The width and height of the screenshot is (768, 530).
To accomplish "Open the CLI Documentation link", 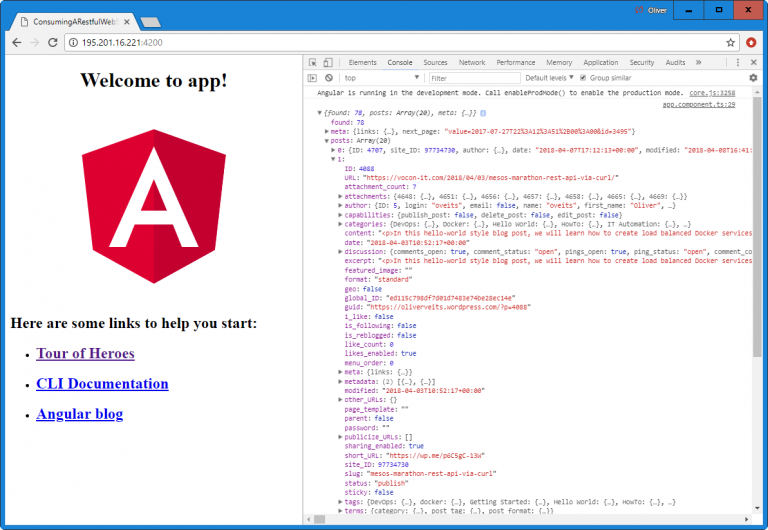I will [x=102, y=383].
